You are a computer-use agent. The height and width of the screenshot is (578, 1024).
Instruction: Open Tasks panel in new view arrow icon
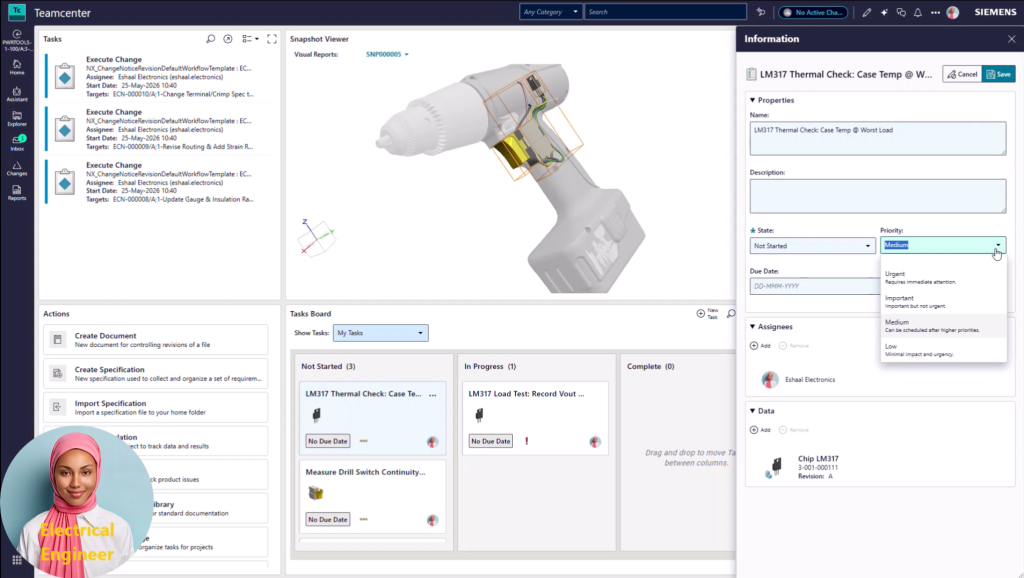[x=227, y=39]
